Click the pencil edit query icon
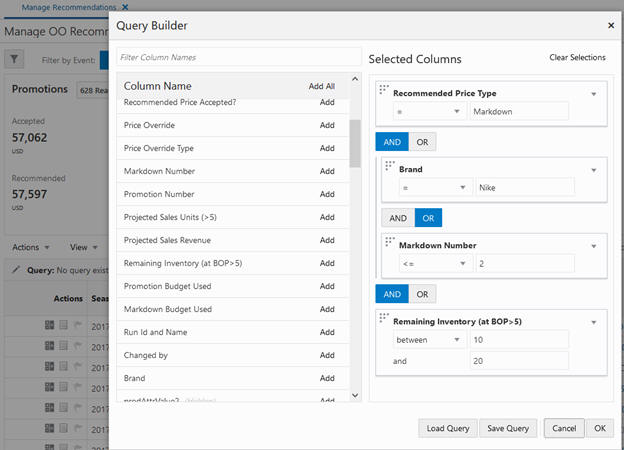Viewport: 624px width, 450px height. [16, 270]
